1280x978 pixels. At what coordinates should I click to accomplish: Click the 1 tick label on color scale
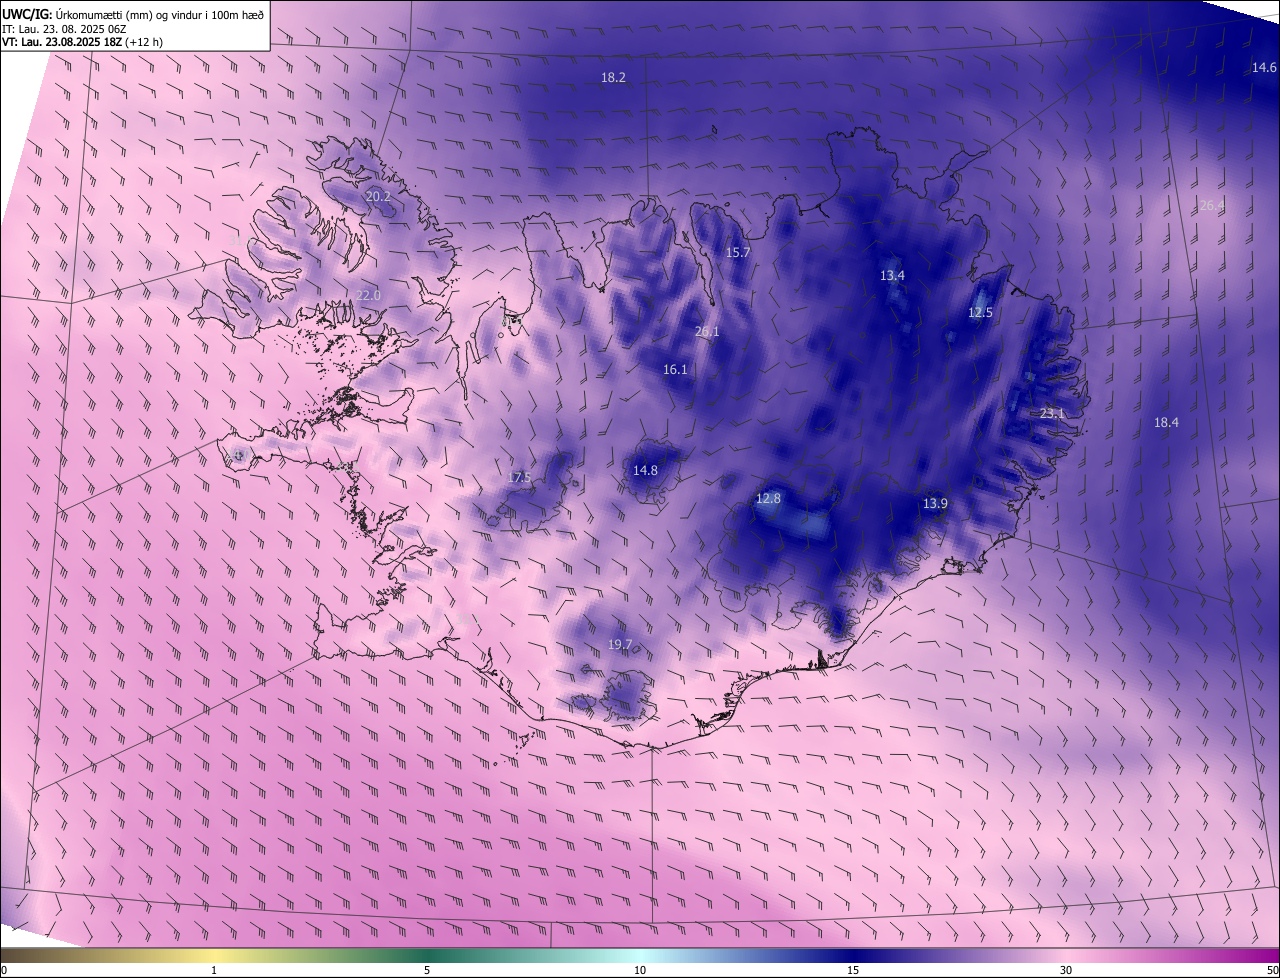(x=214, y=970)
